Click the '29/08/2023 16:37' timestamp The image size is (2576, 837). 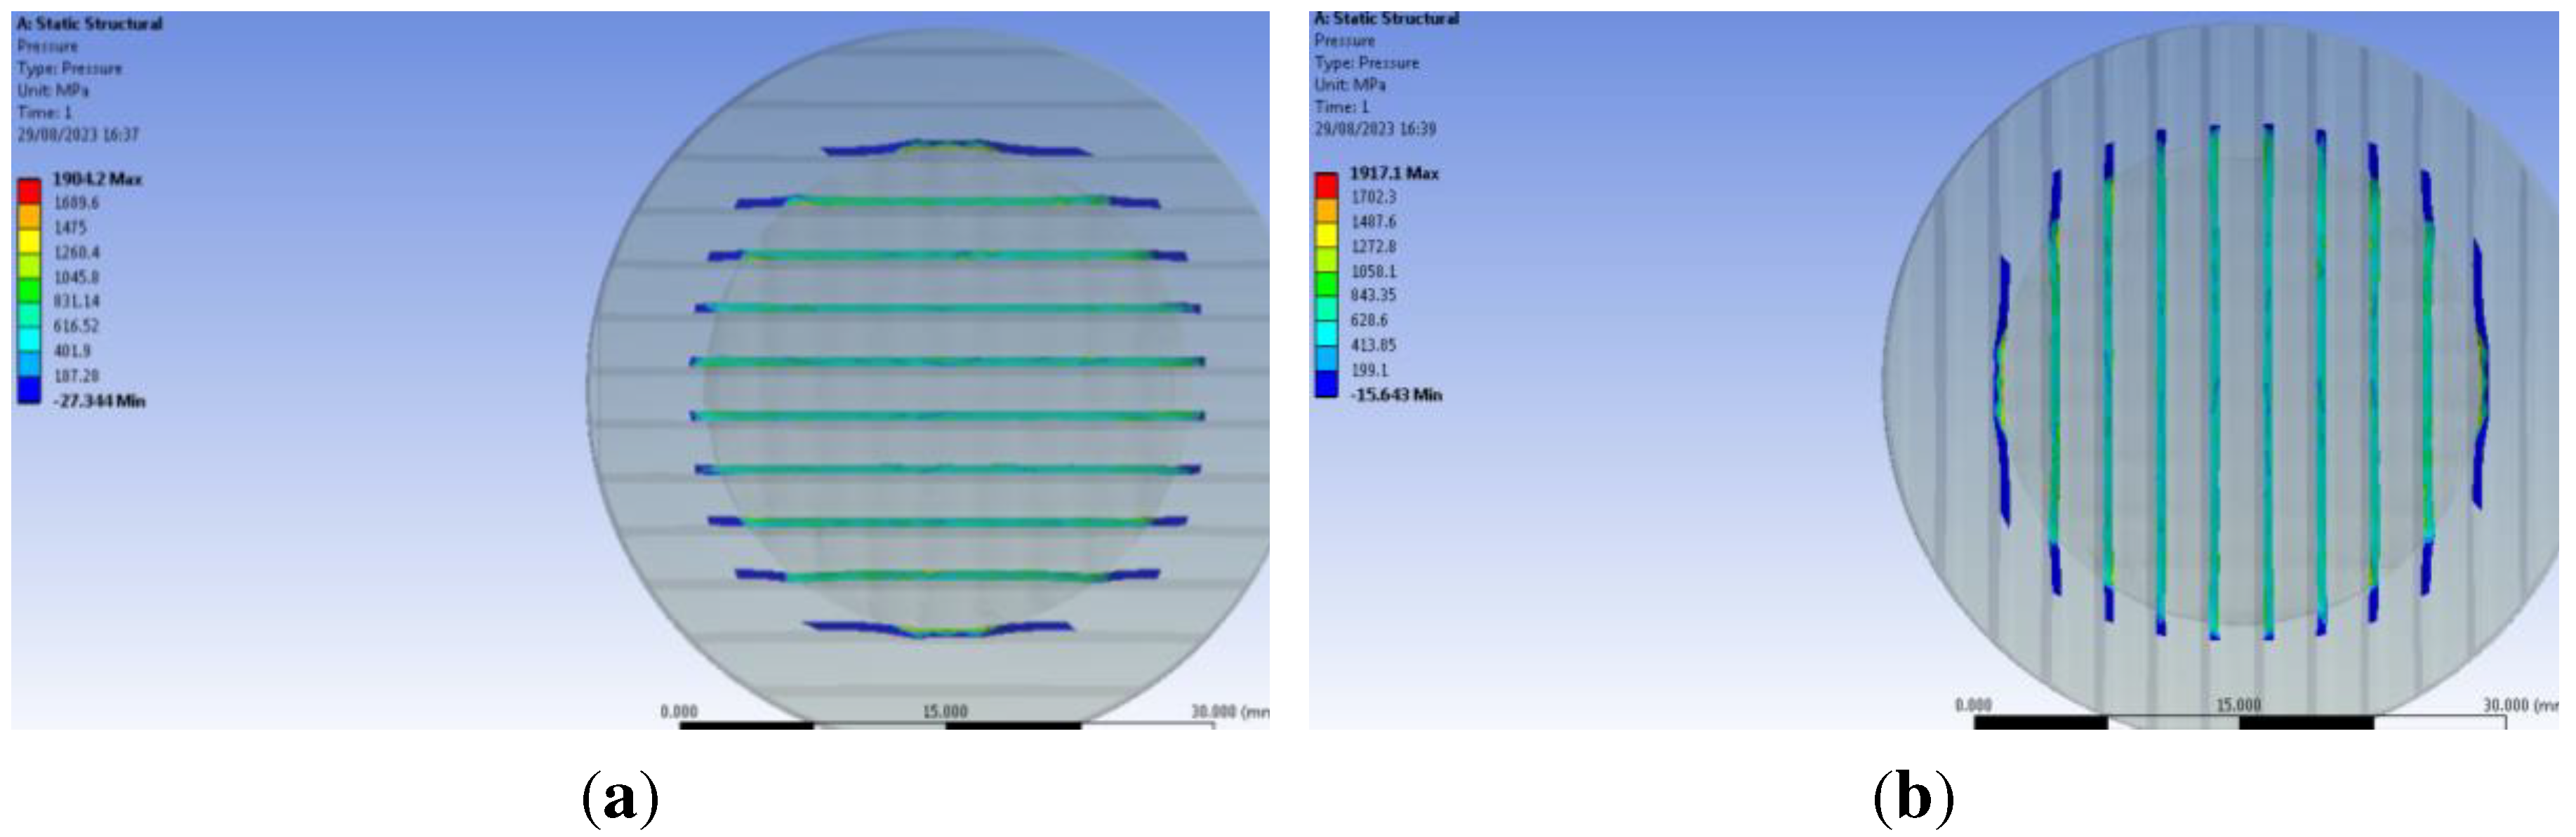pos(78,134)
